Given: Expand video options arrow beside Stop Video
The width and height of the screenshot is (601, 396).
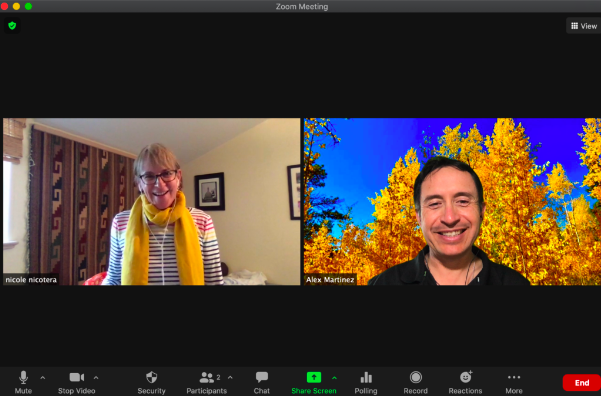Looking at the screenshot, I should click(x=96, y=378).
